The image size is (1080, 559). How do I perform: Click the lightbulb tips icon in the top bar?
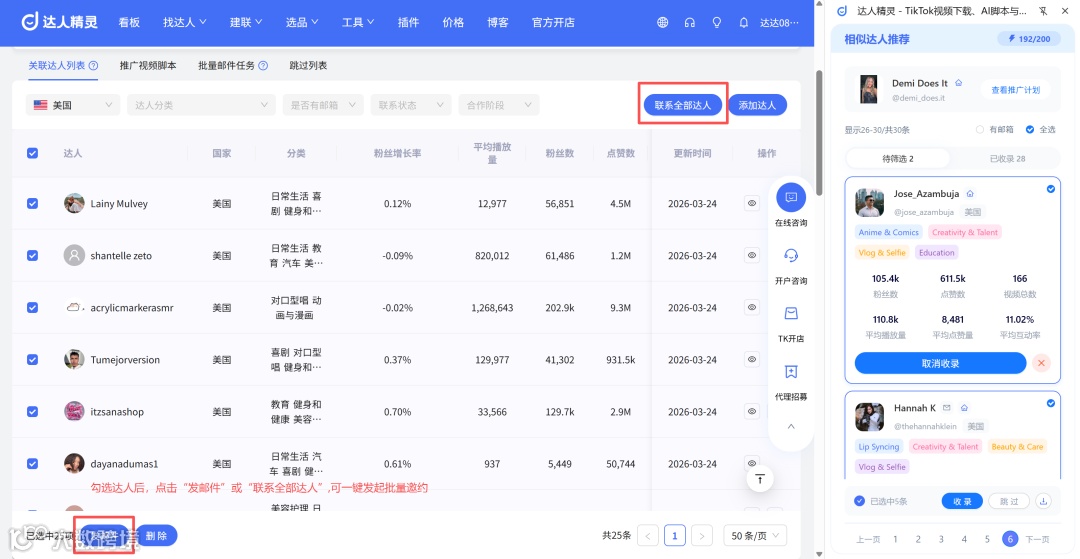716,22
